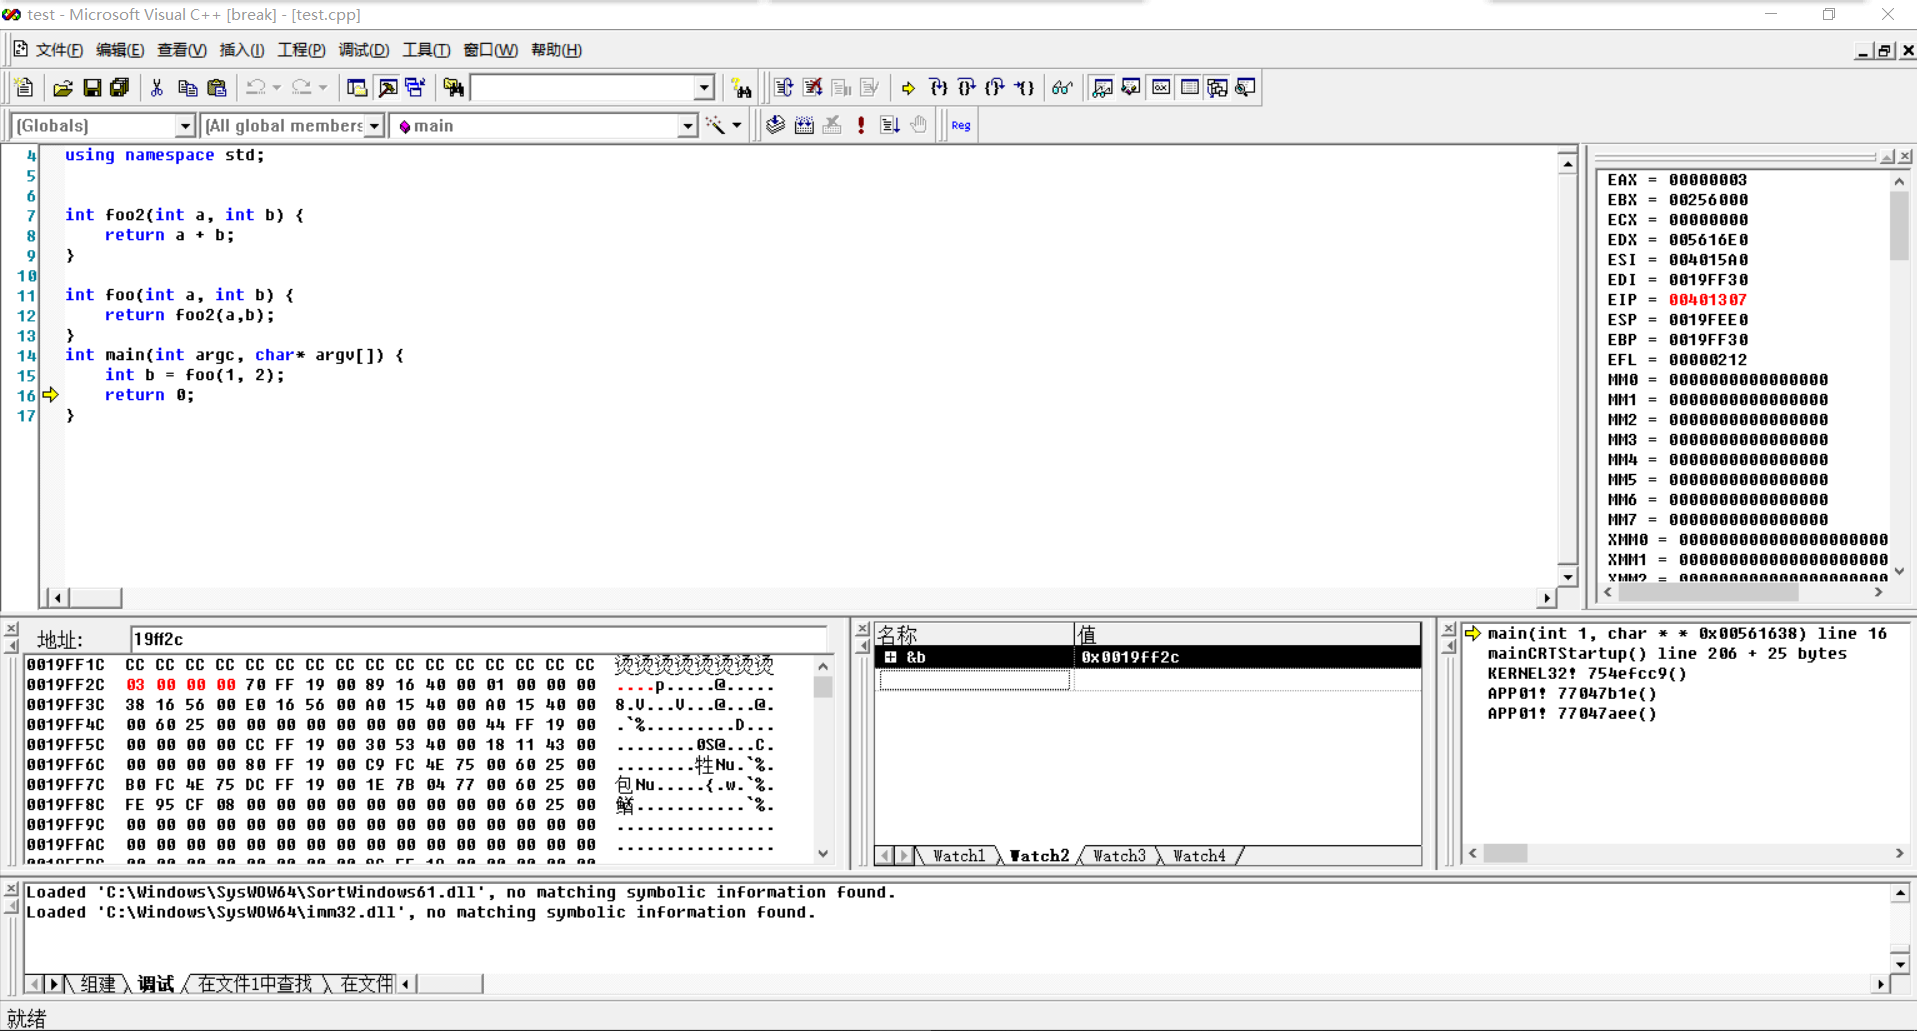
Task: Toggle the Disassembly window button
Action: pyautogui.click(x=1246, y=88)
